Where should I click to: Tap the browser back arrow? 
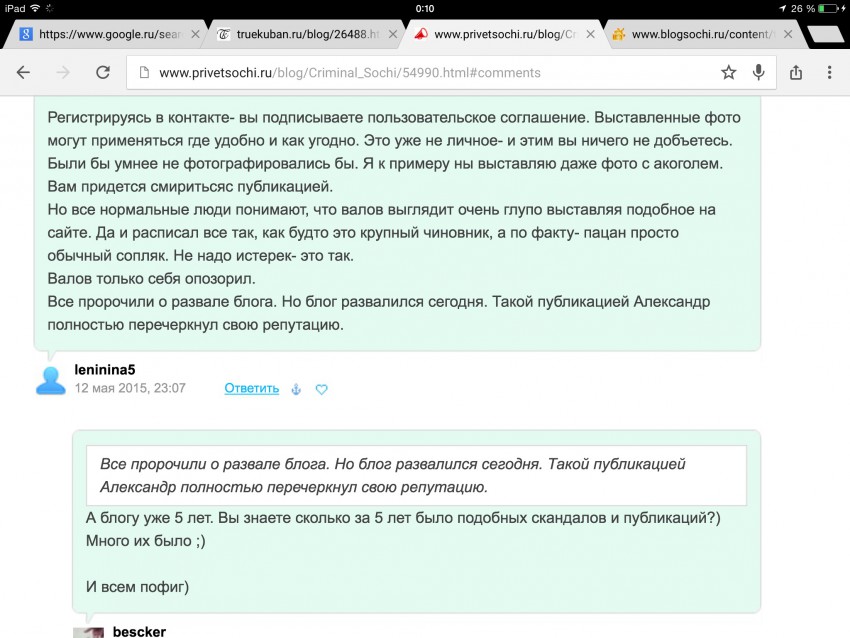(23, 72)
